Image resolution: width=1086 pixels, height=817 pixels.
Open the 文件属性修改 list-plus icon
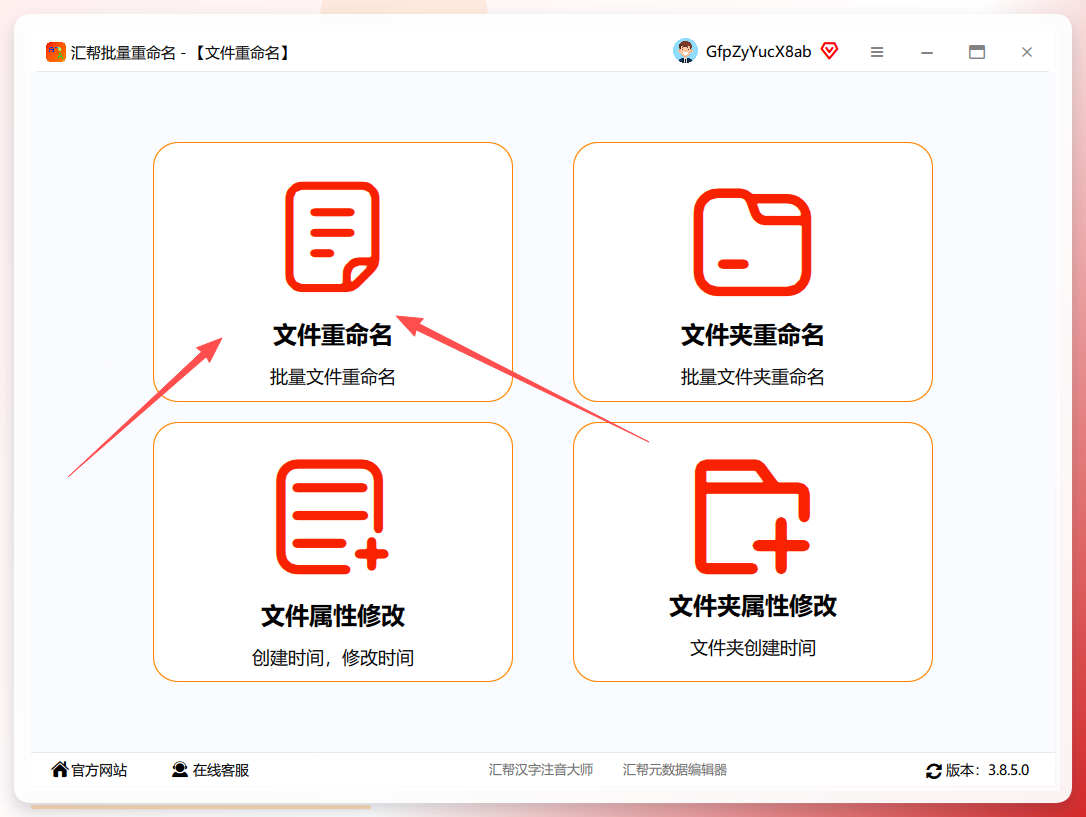[x=332, y=517]
